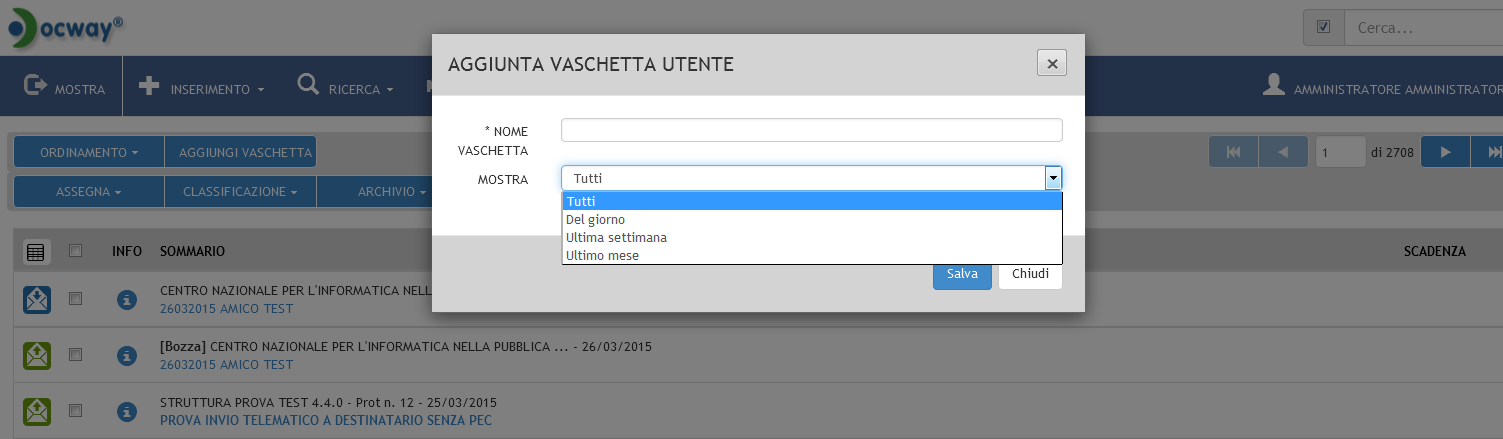Viewport: 1503px width, 439px height.
Task: Focus the Nome Vaschetta text field
Action: point(811,131)
